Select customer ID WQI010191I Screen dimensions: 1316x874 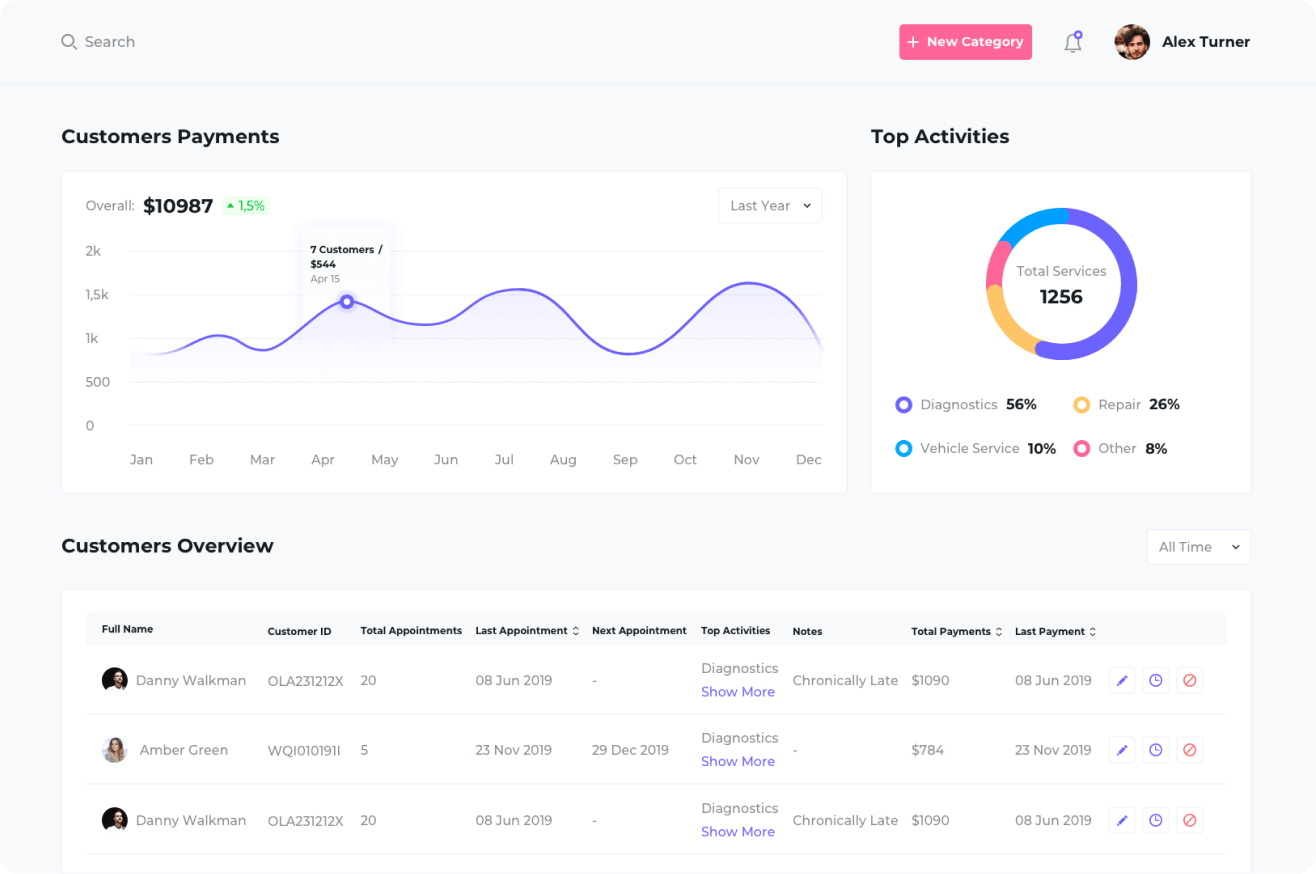coord(304,750)
